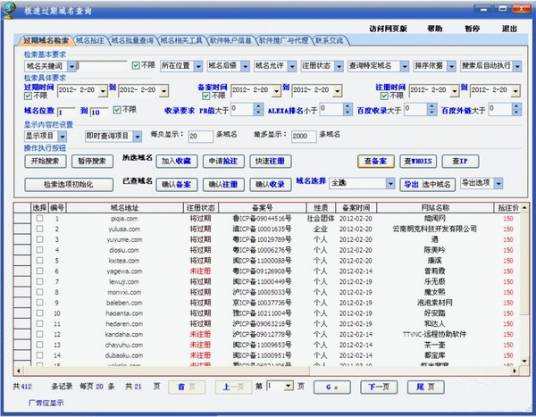
Task: Click 访问网页版 in the top menu
Action: tap(388, 29)
